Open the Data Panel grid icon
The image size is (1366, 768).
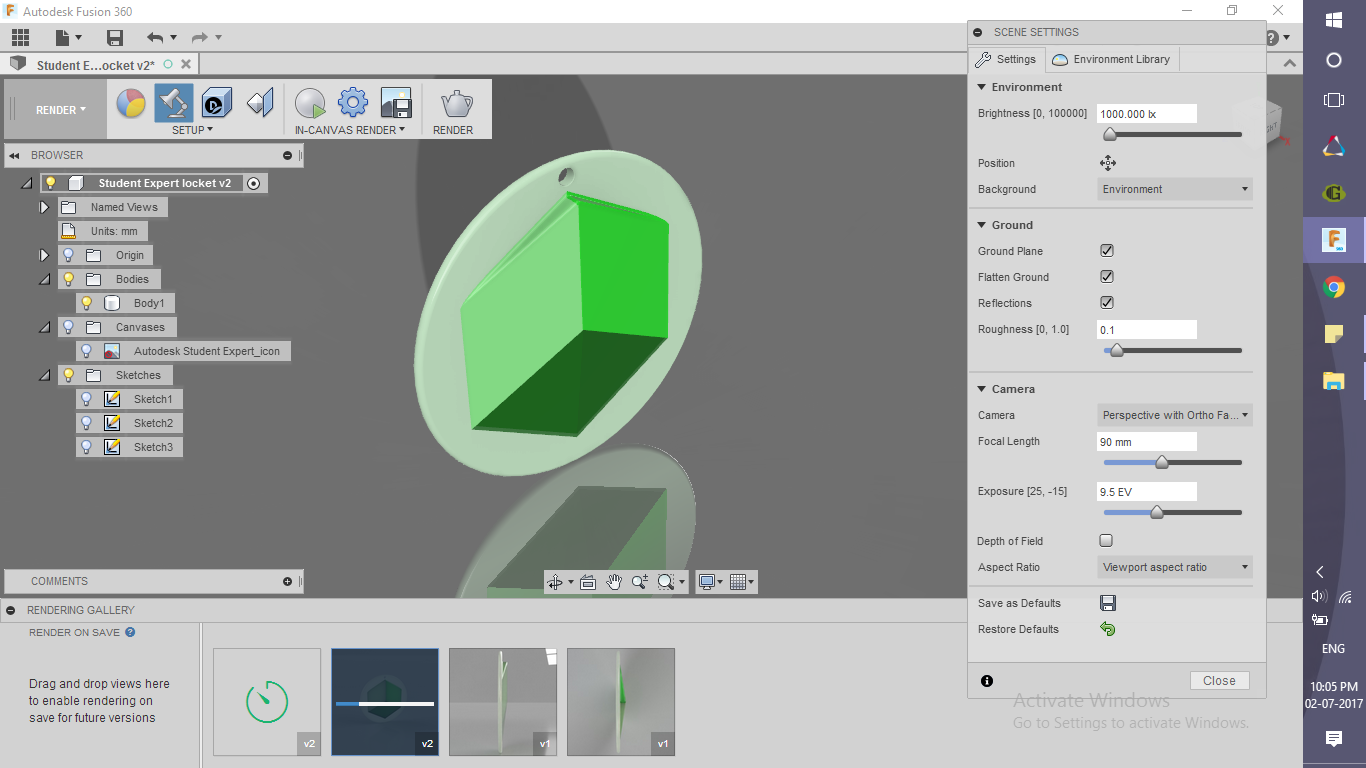pos(21,38)
